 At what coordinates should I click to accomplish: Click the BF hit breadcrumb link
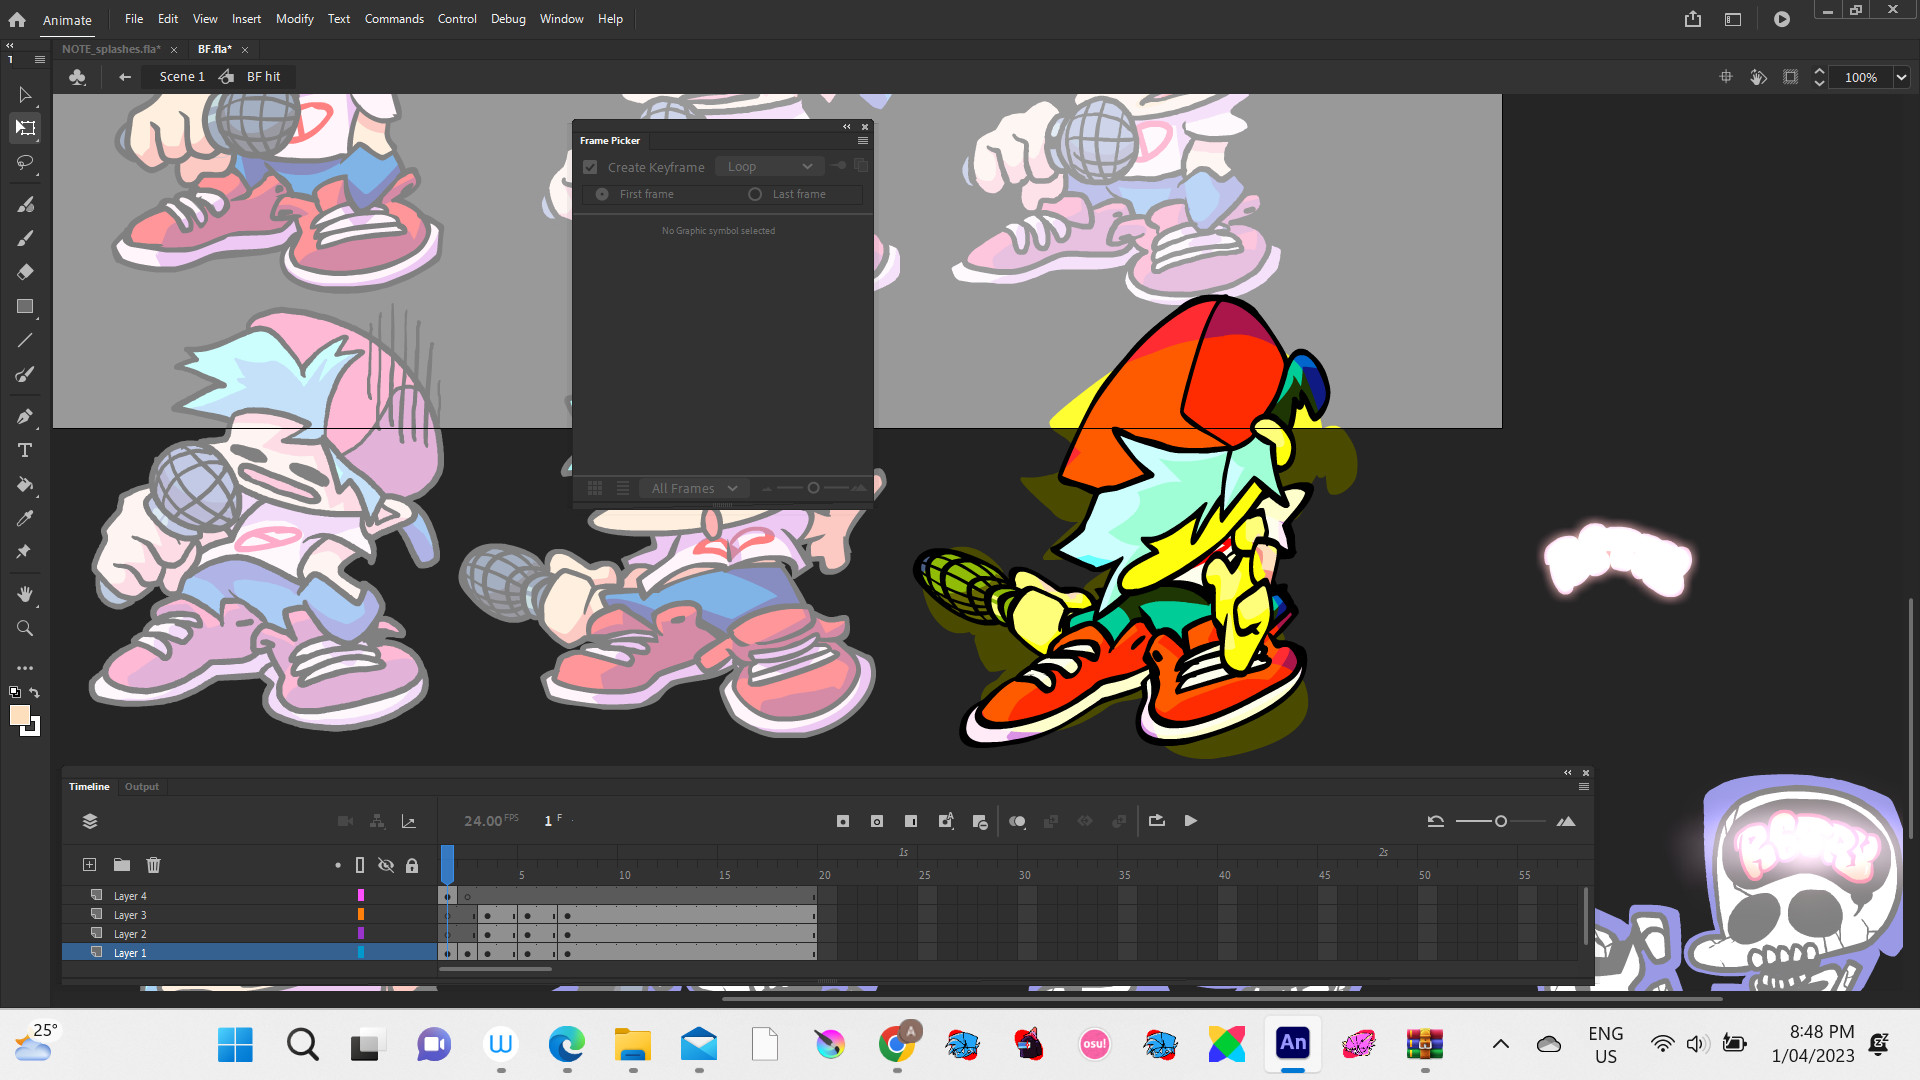263,76
